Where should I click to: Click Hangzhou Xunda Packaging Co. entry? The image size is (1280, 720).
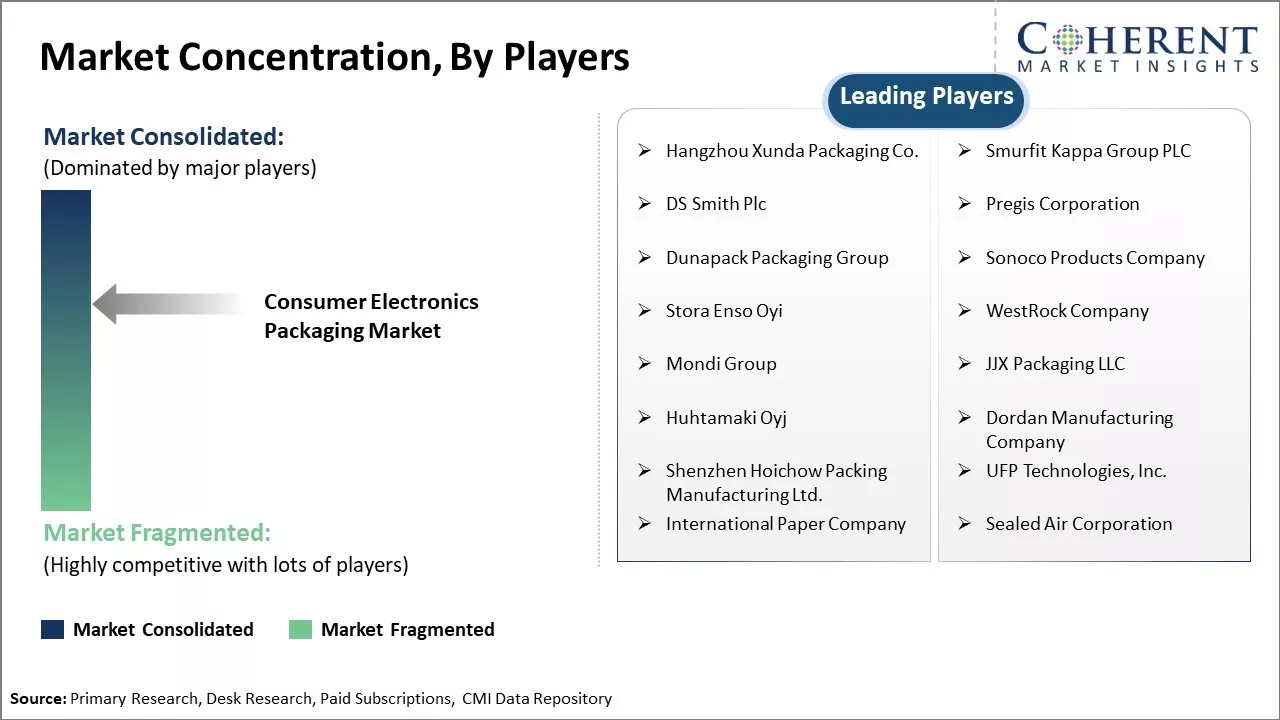coord(791,151)
